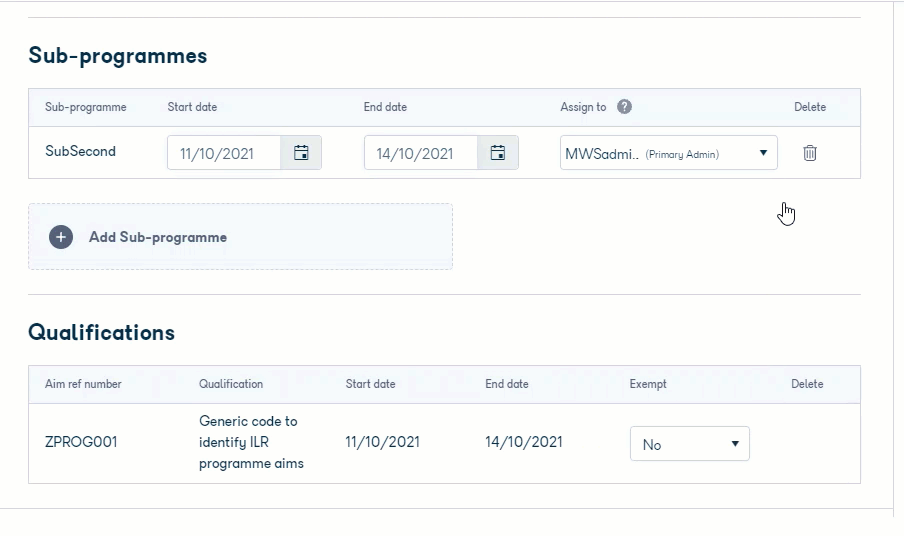Open the Exempt dropdown showing No
This screenshot has height=536, width=904.
690,444
